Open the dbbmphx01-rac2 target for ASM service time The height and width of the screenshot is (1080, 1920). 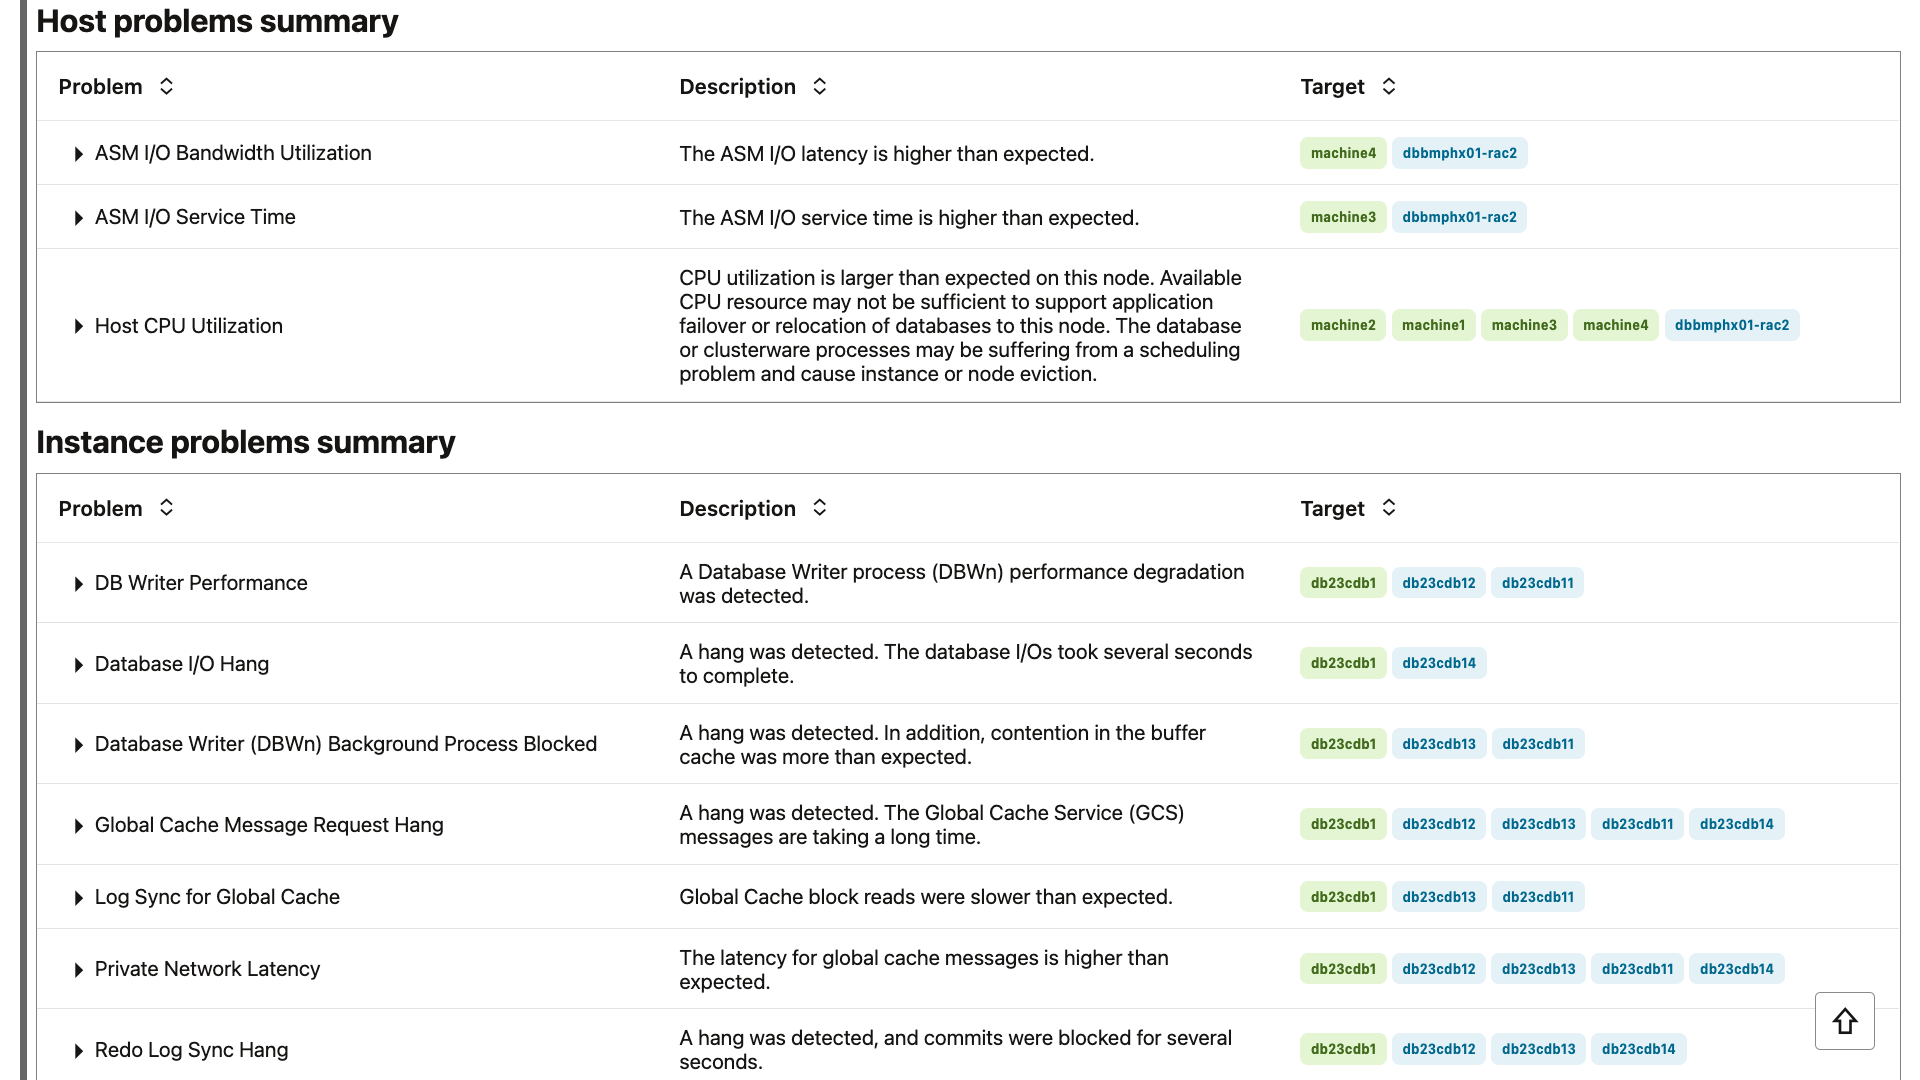1459,217
